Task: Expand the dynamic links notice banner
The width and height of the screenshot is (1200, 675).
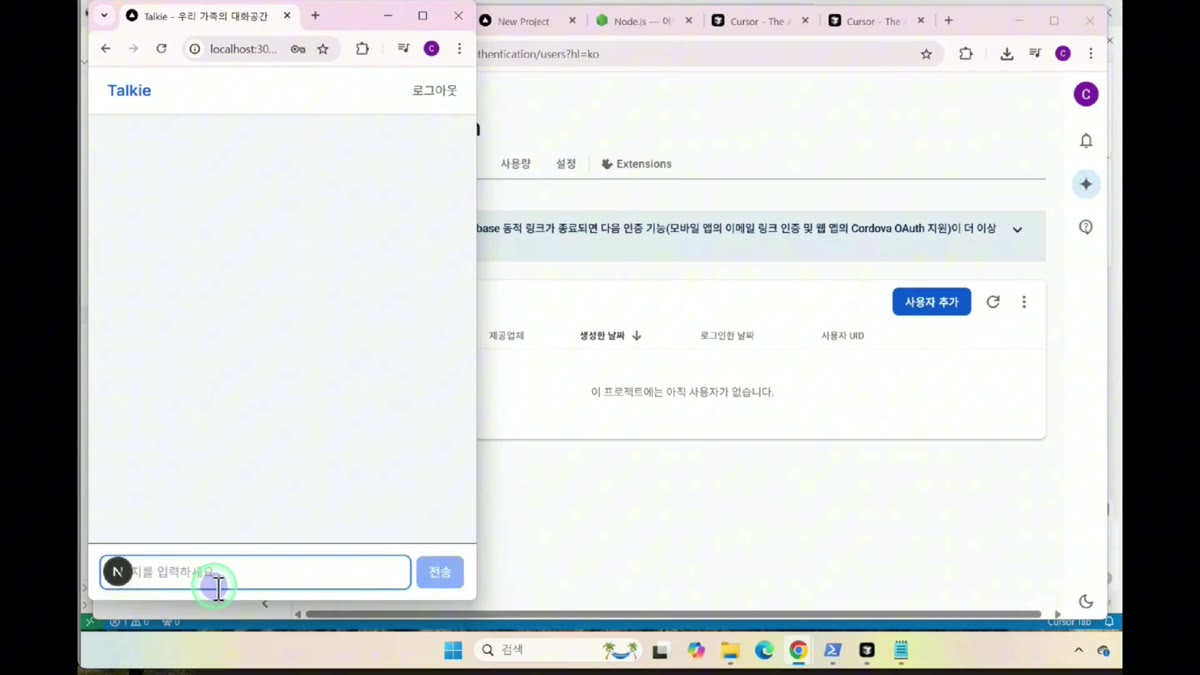Action: [x=1017, y=230]
